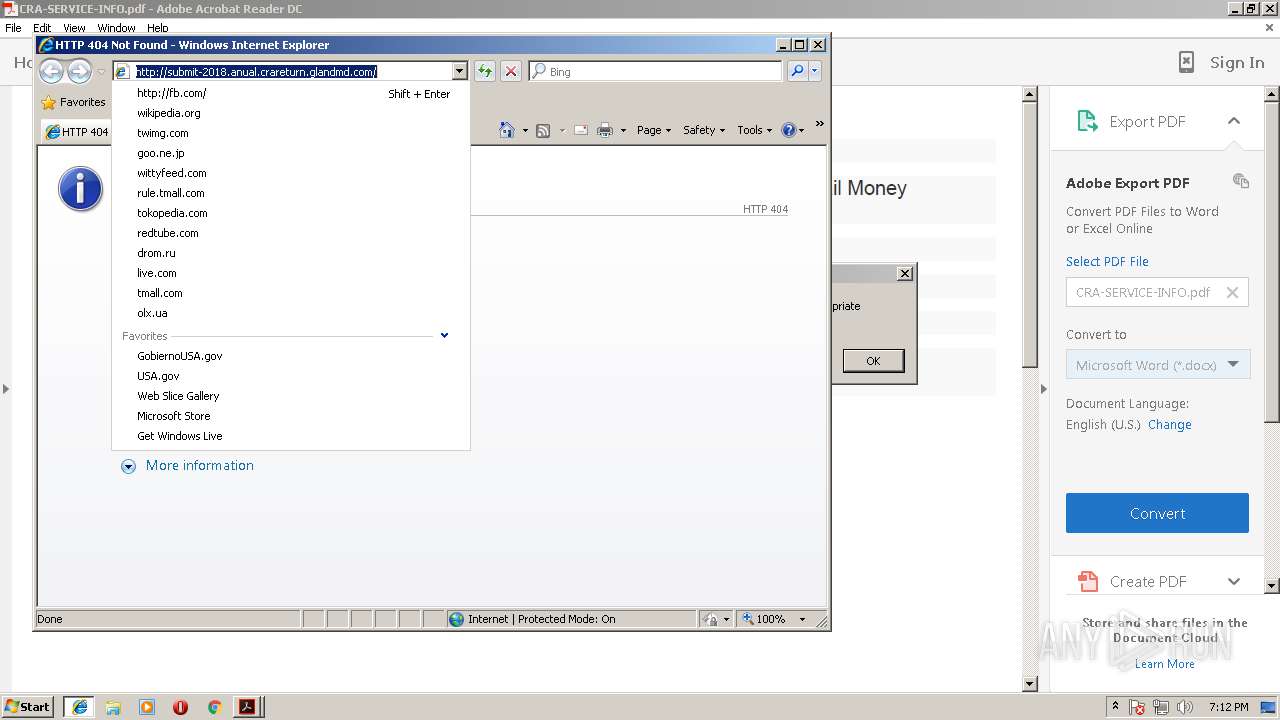Click Learn More about Document Cloud

pyautogui.click(x=1164, y=664)
